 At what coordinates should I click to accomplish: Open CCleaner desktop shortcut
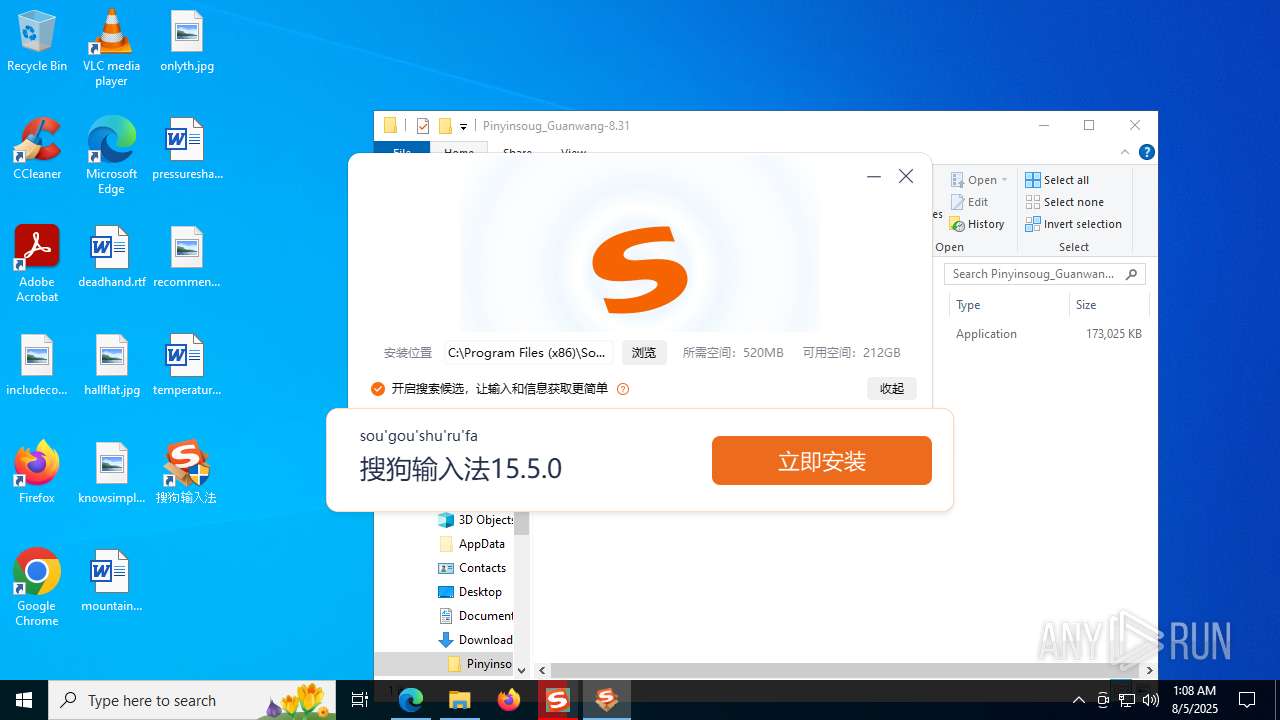click(37, 150)
